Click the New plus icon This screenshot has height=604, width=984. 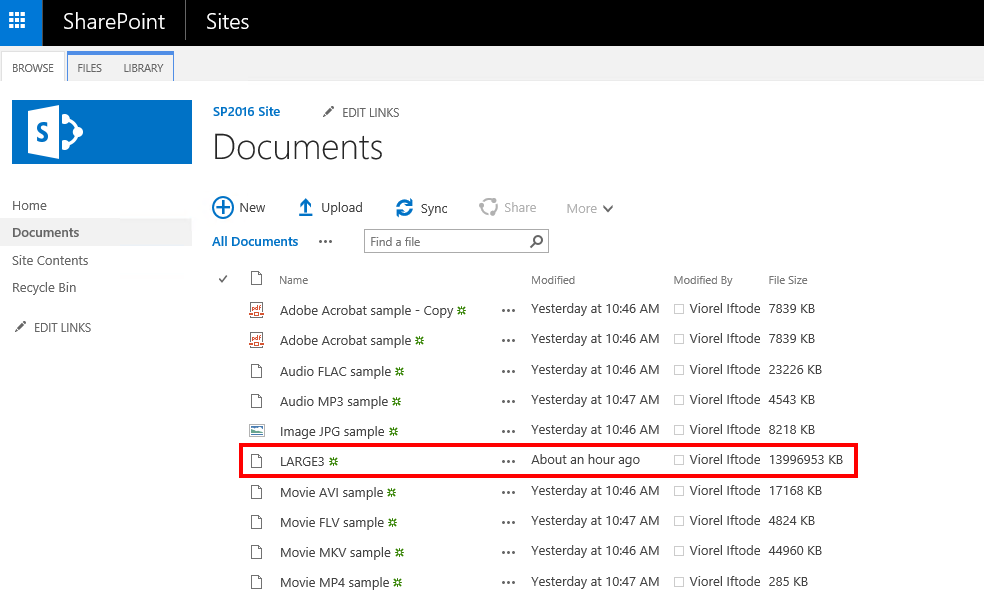(223, 207)
